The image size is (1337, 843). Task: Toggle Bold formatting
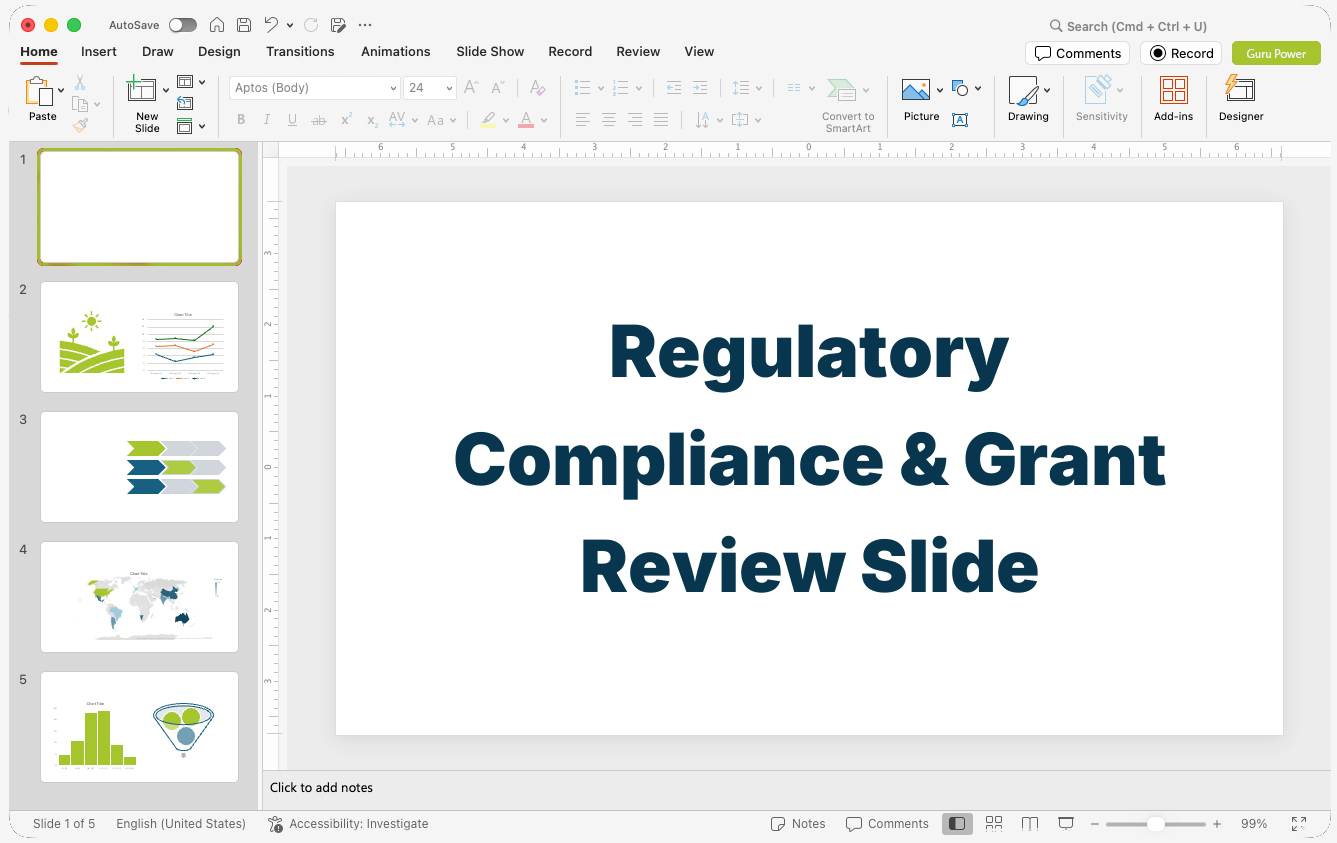point(241,120)
